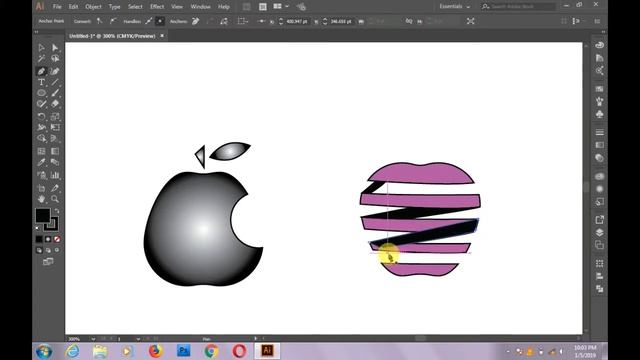This screenshot has width=640, height=360.
Task: Open the File menu
Action: (x=57, y=7)
